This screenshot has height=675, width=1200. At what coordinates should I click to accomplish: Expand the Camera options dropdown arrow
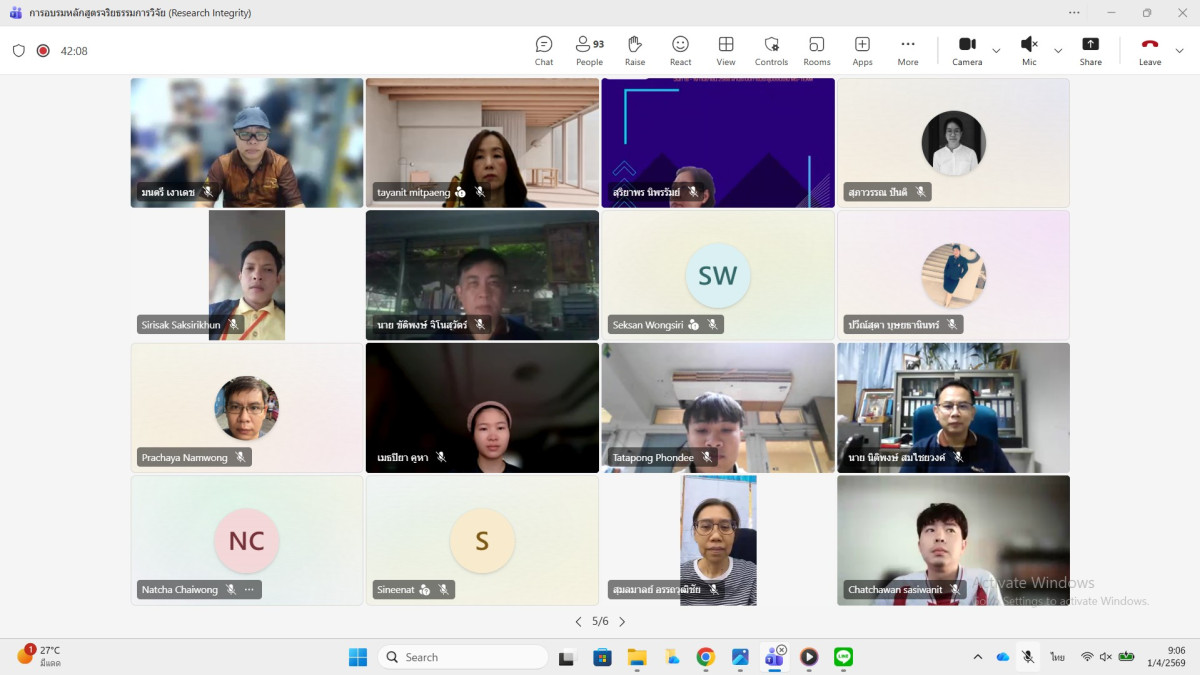coord(996,51)
